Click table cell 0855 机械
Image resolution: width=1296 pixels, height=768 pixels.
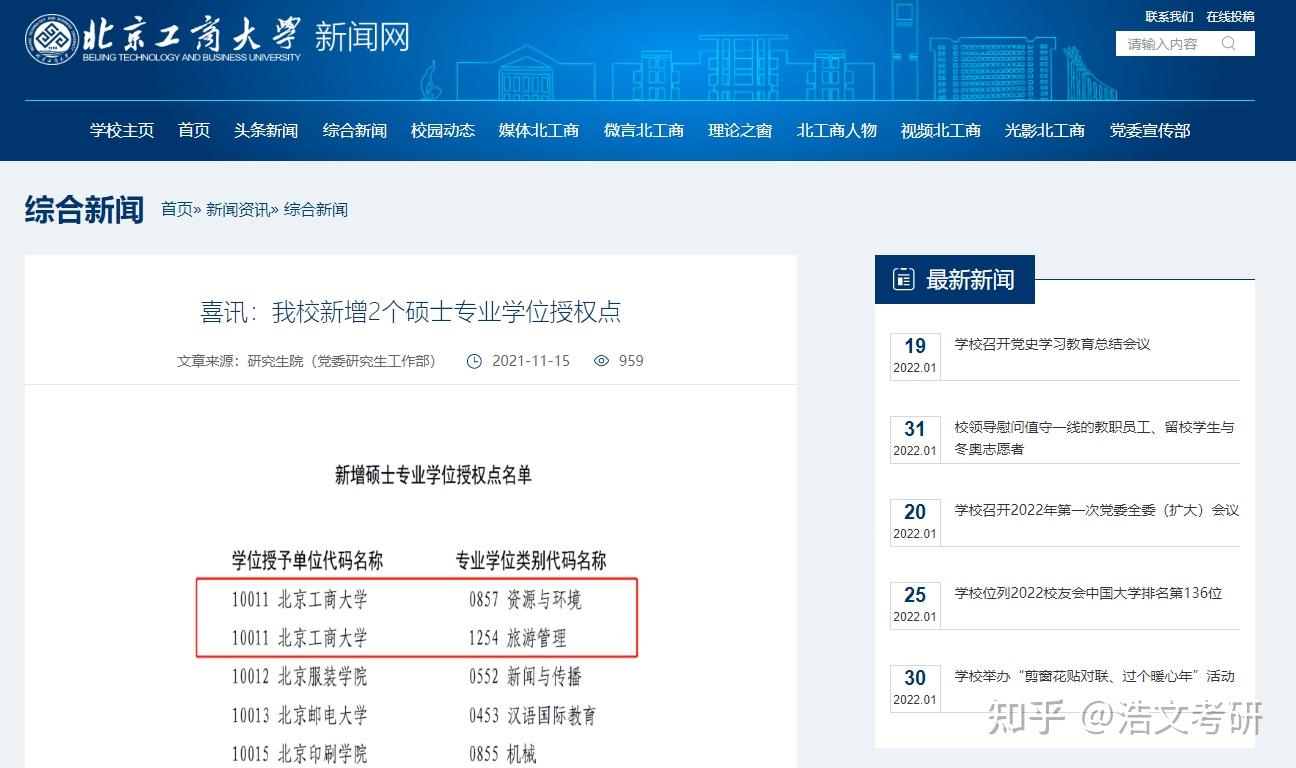tap(503, 754)
